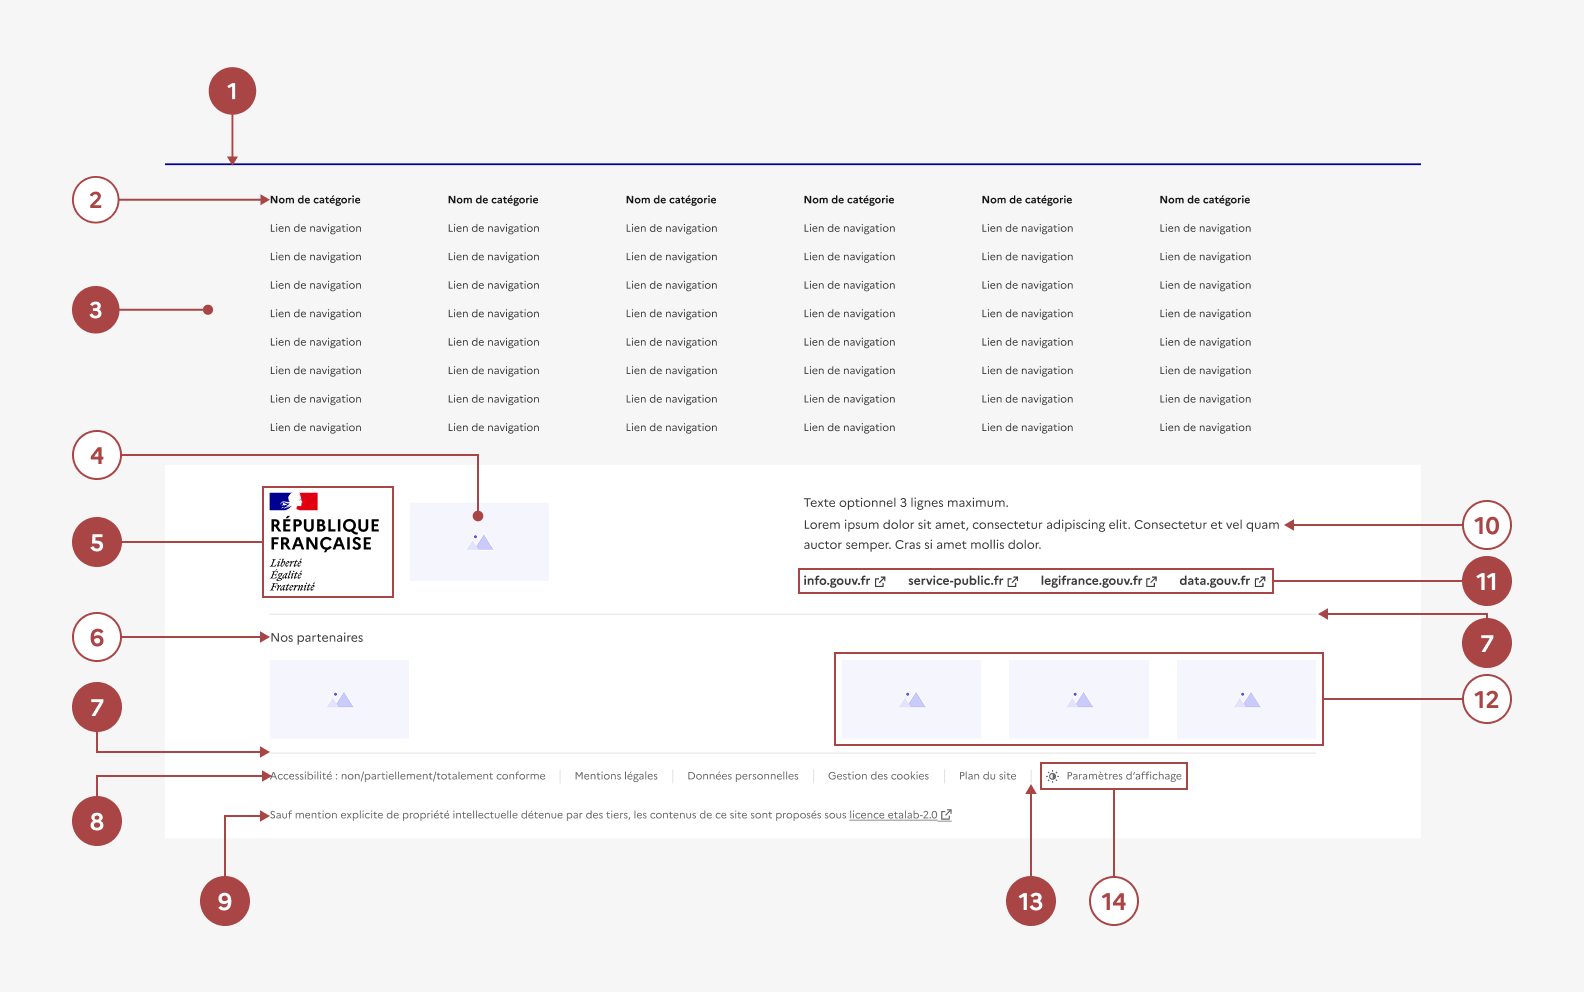Visit the data.gouv.fr link
Viewport: 1584px width, 992px height.
point(1221,581)
